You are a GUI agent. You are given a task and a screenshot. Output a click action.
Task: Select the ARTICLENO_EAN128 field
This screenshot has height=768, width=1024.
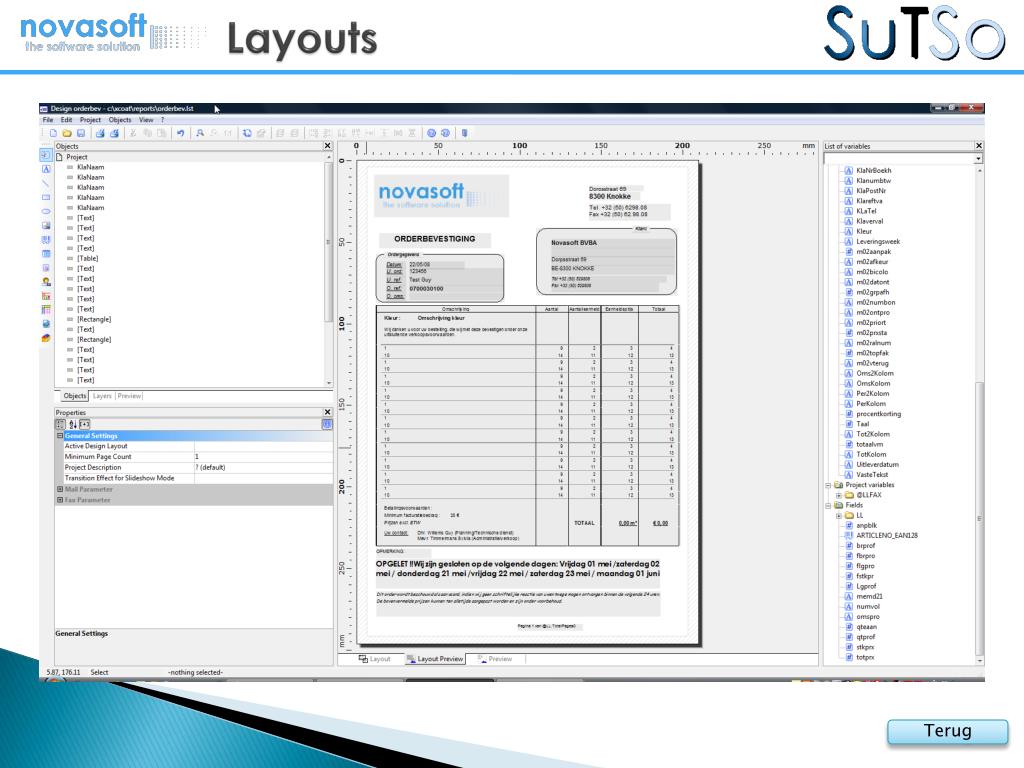point(887,536)
